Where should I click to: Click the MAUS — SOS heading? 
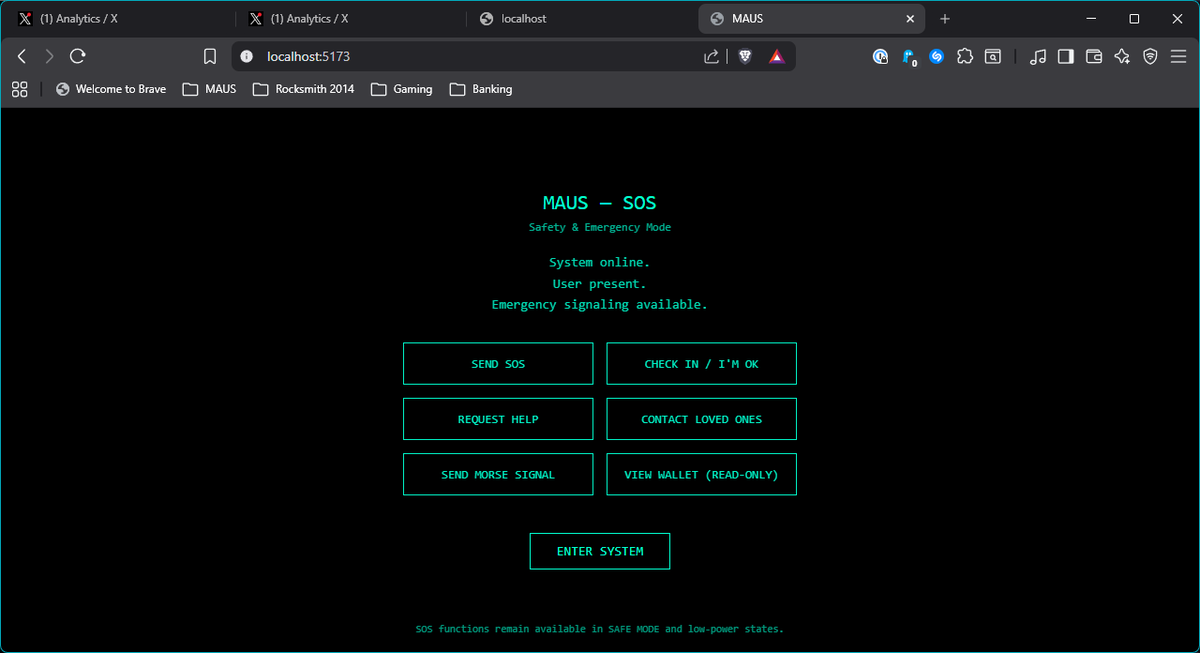point(600,203)
